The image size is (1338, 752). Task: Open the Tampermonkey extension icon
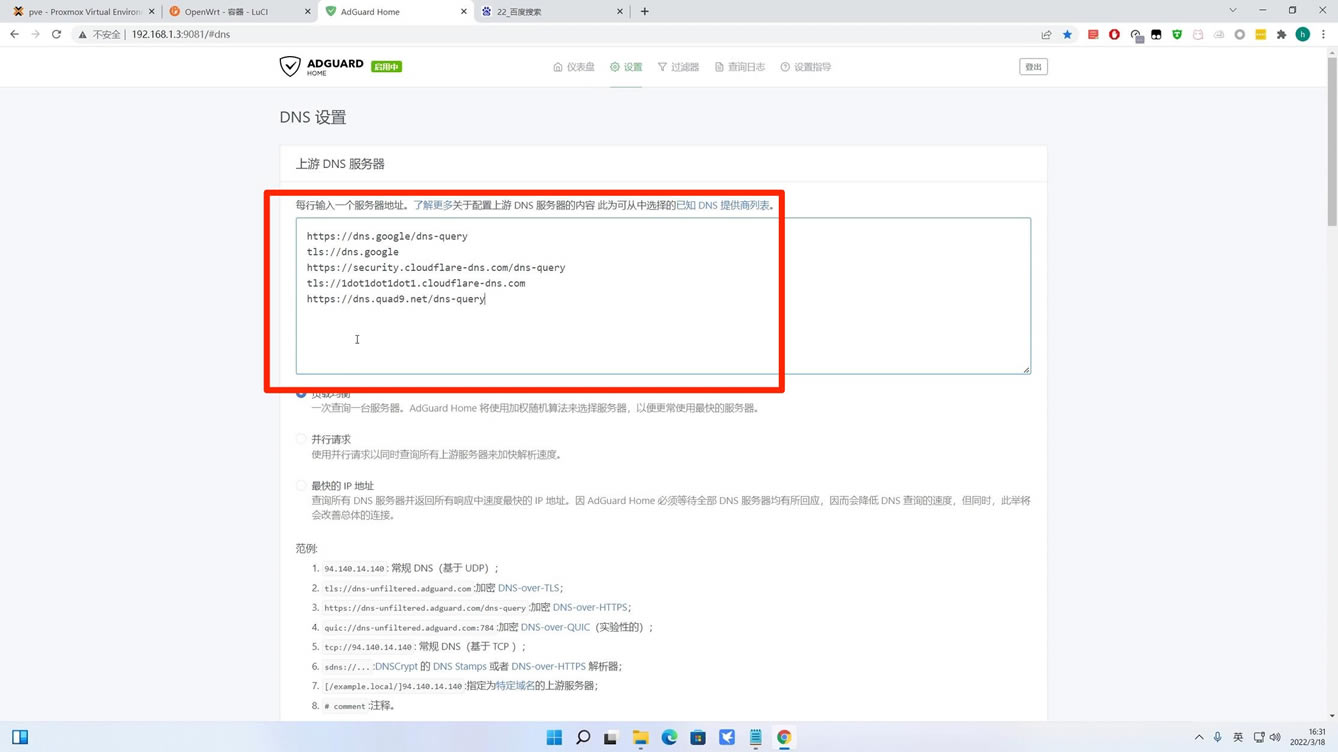tap(1156, 35)
